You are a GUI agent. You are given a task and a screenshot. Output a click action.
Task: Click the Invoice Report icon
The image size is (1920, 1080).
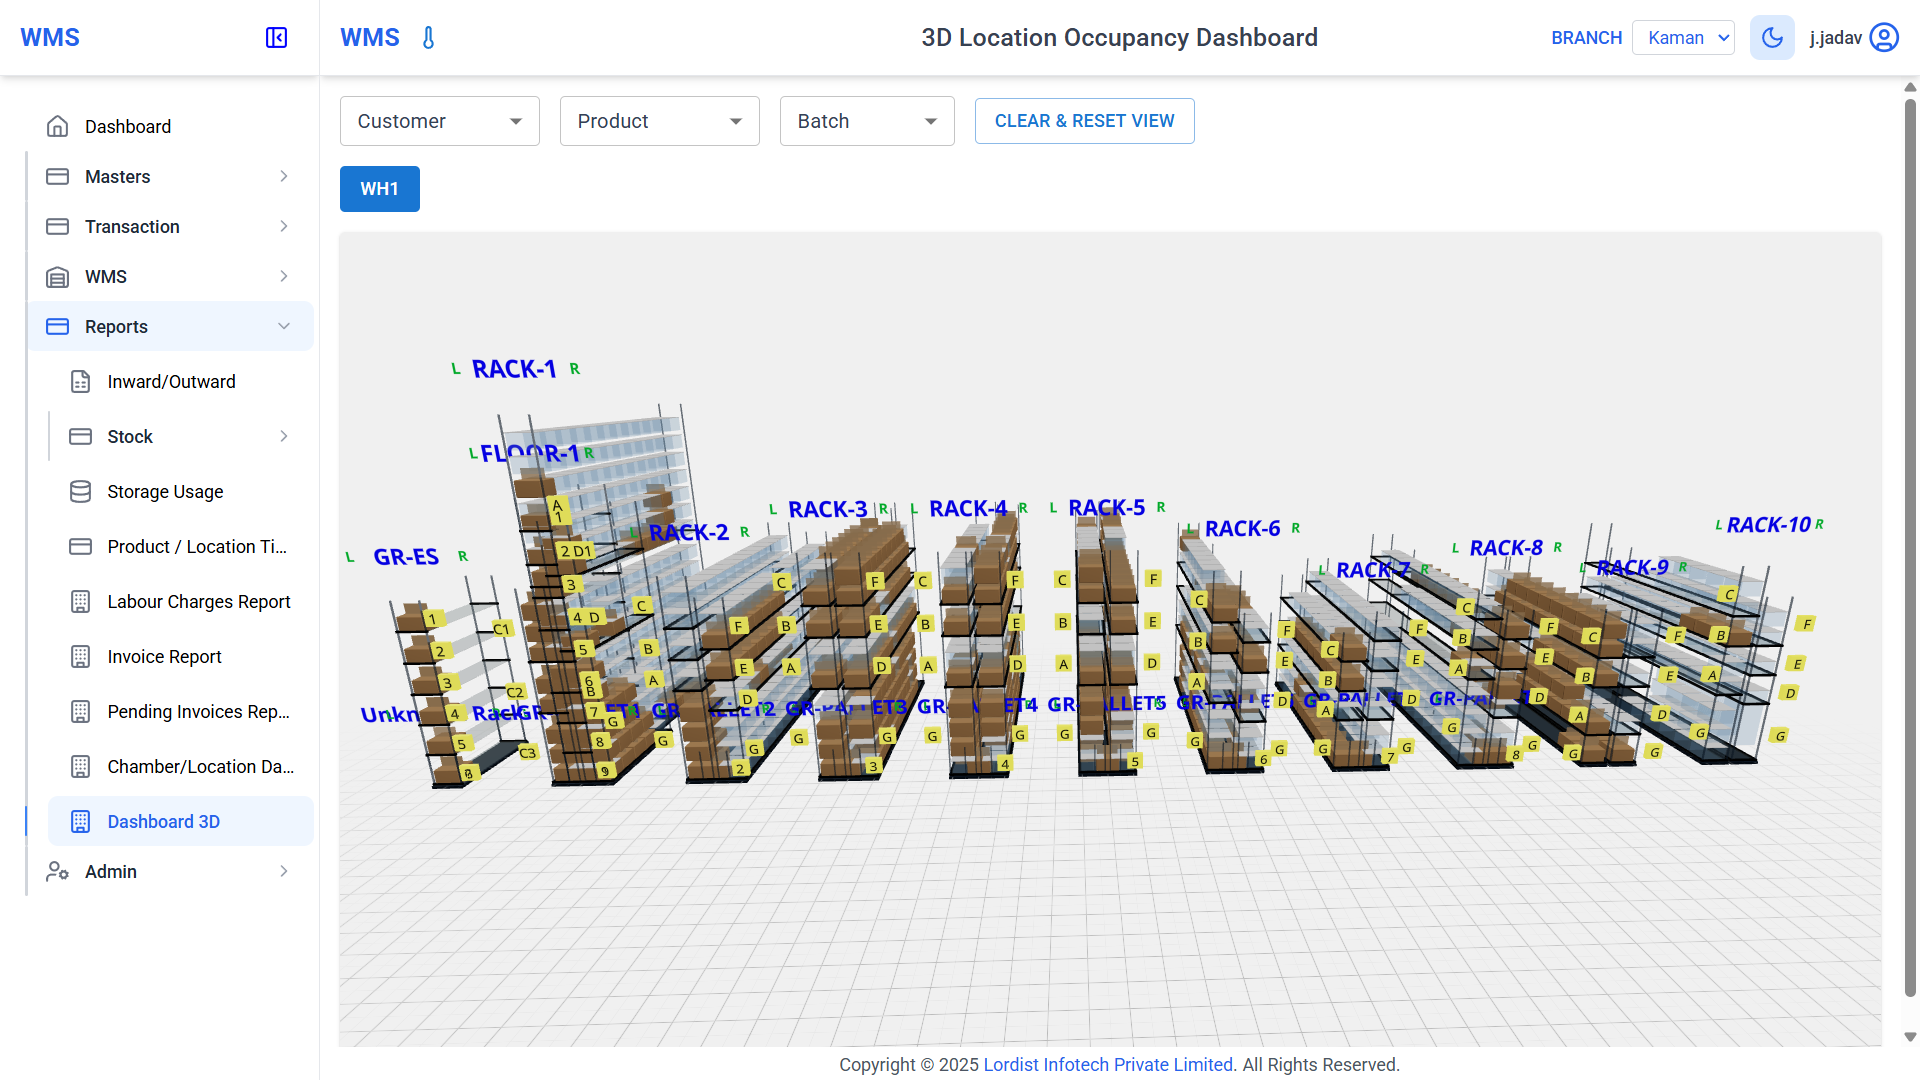[x=80, y=656]
